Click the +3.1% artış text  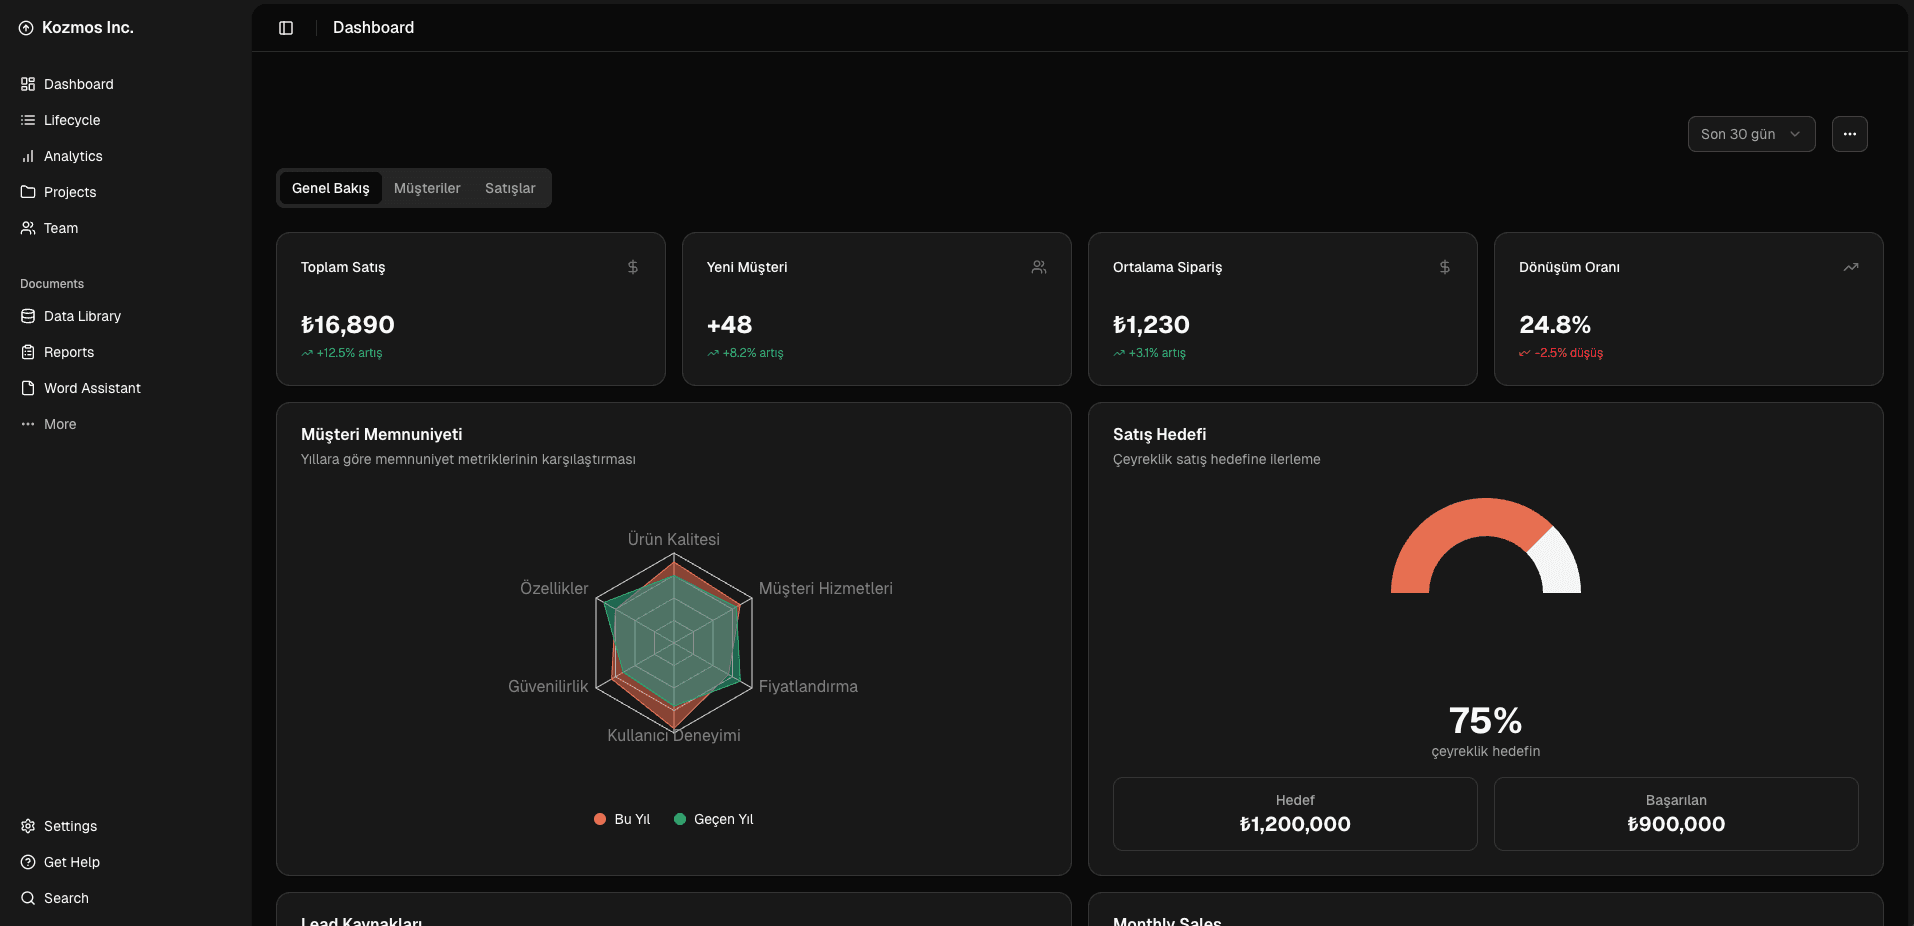point(1157,353)
